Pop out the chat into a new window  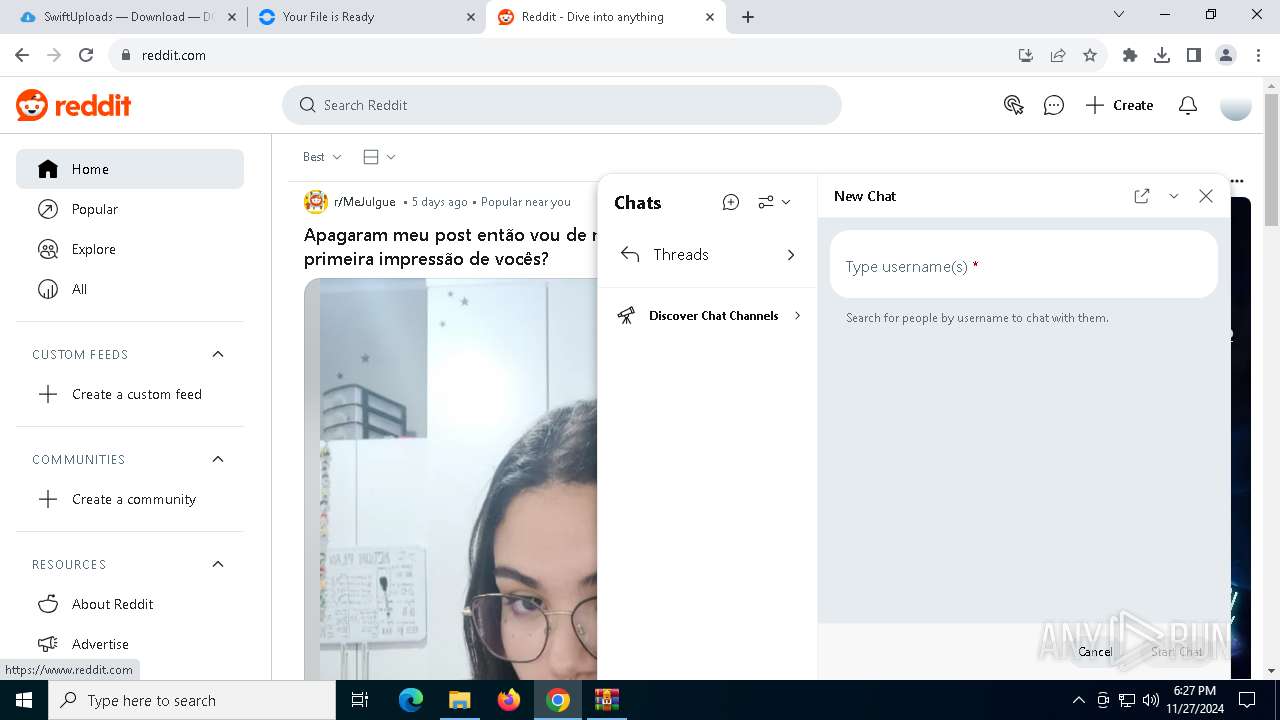(1141, 196)
